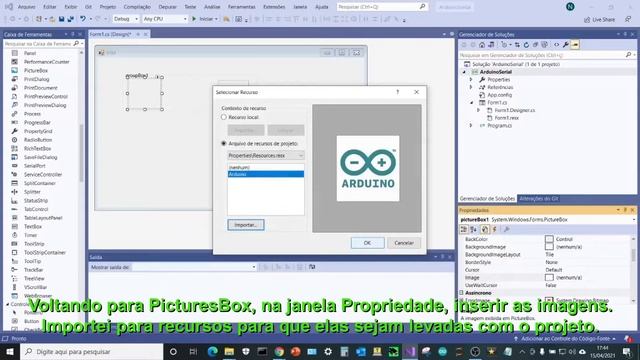Viewport: 640px width, 360px height.
Task: Click Home icon in Gerenciador de Soluções toolbar
Action: pos(482,45)
